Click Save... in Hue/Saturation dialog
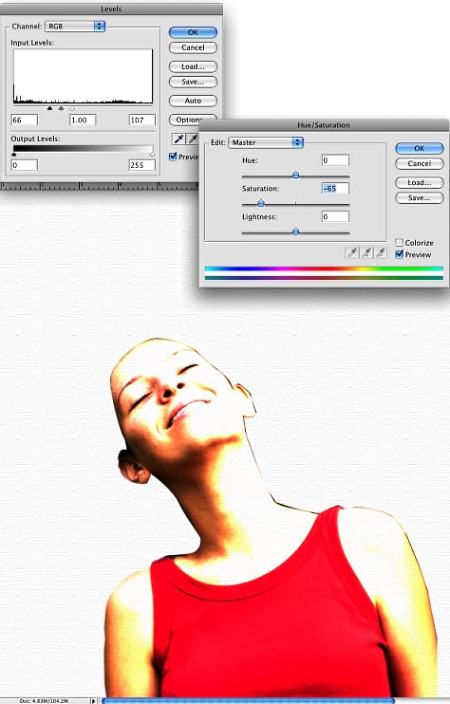Image resolution: width=450 pixels, height=704 pixels. click(x=419, y=198)
